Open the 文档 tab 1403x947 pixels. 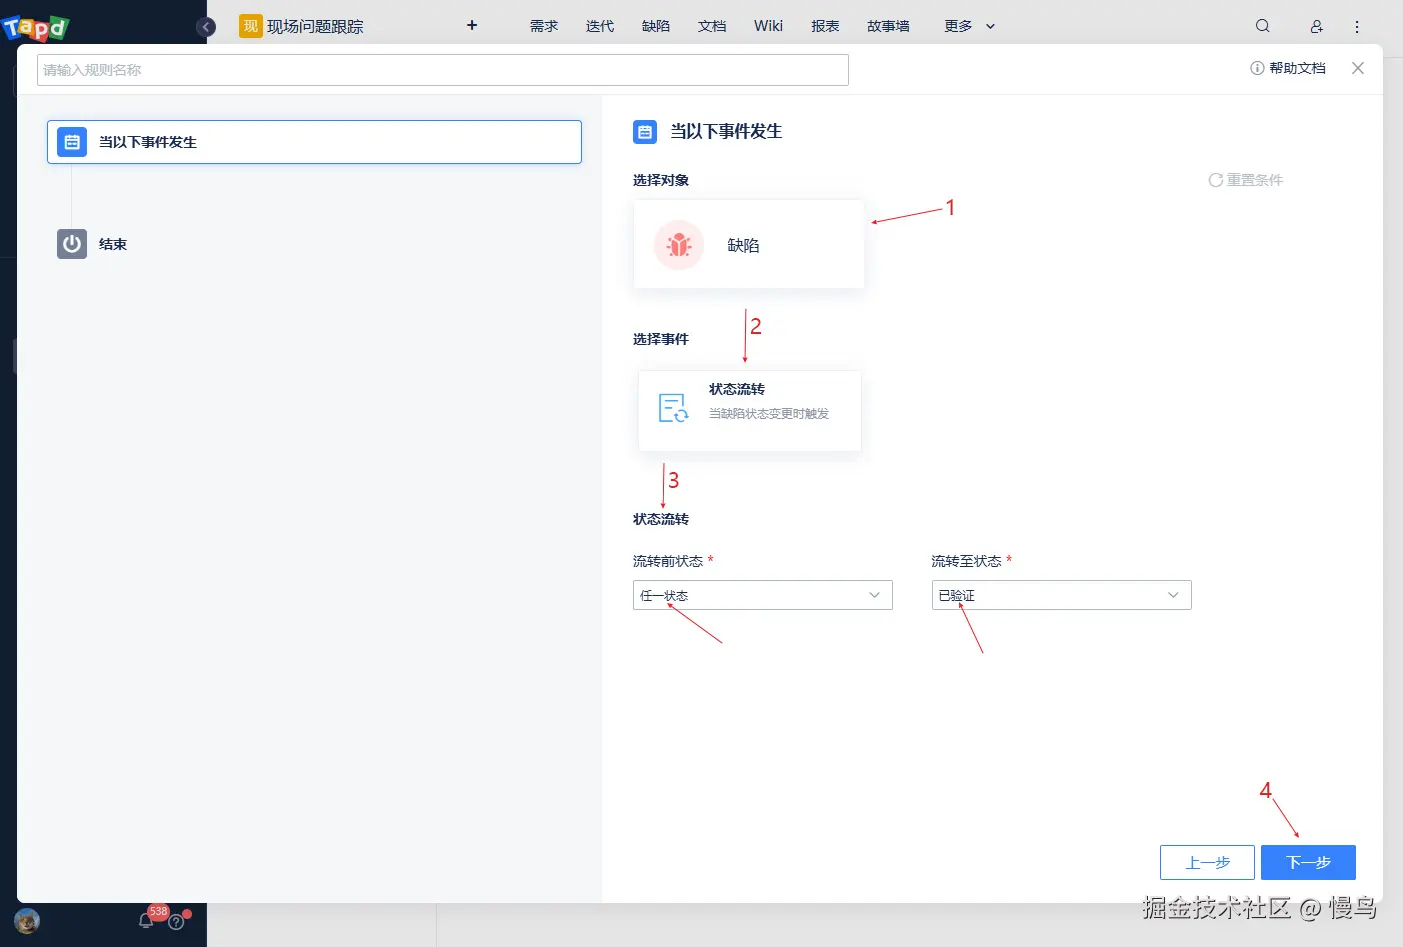tap(712, 26)
